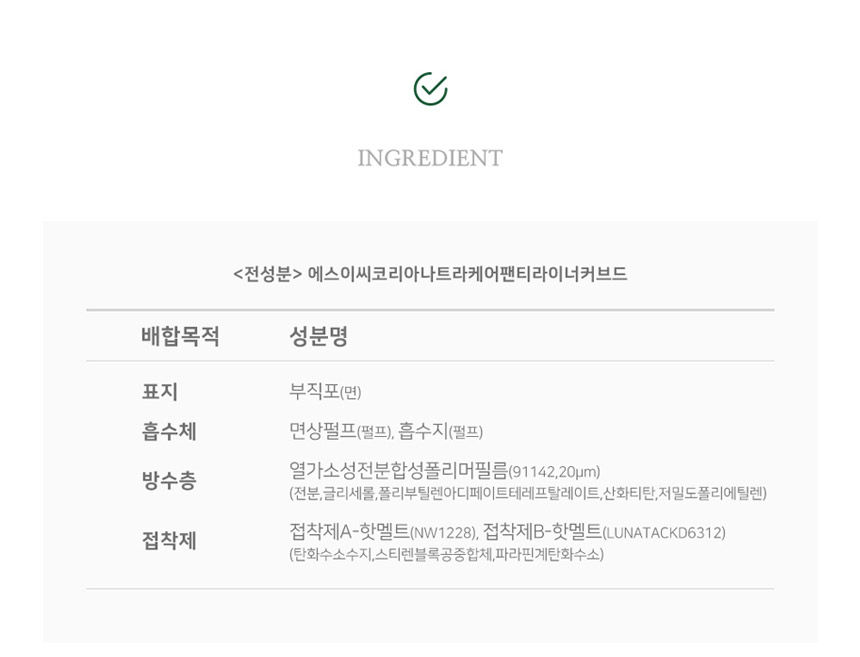The image size is (860, 657).
Task: Click the <전성분> product title line
Action: [430, 273]
